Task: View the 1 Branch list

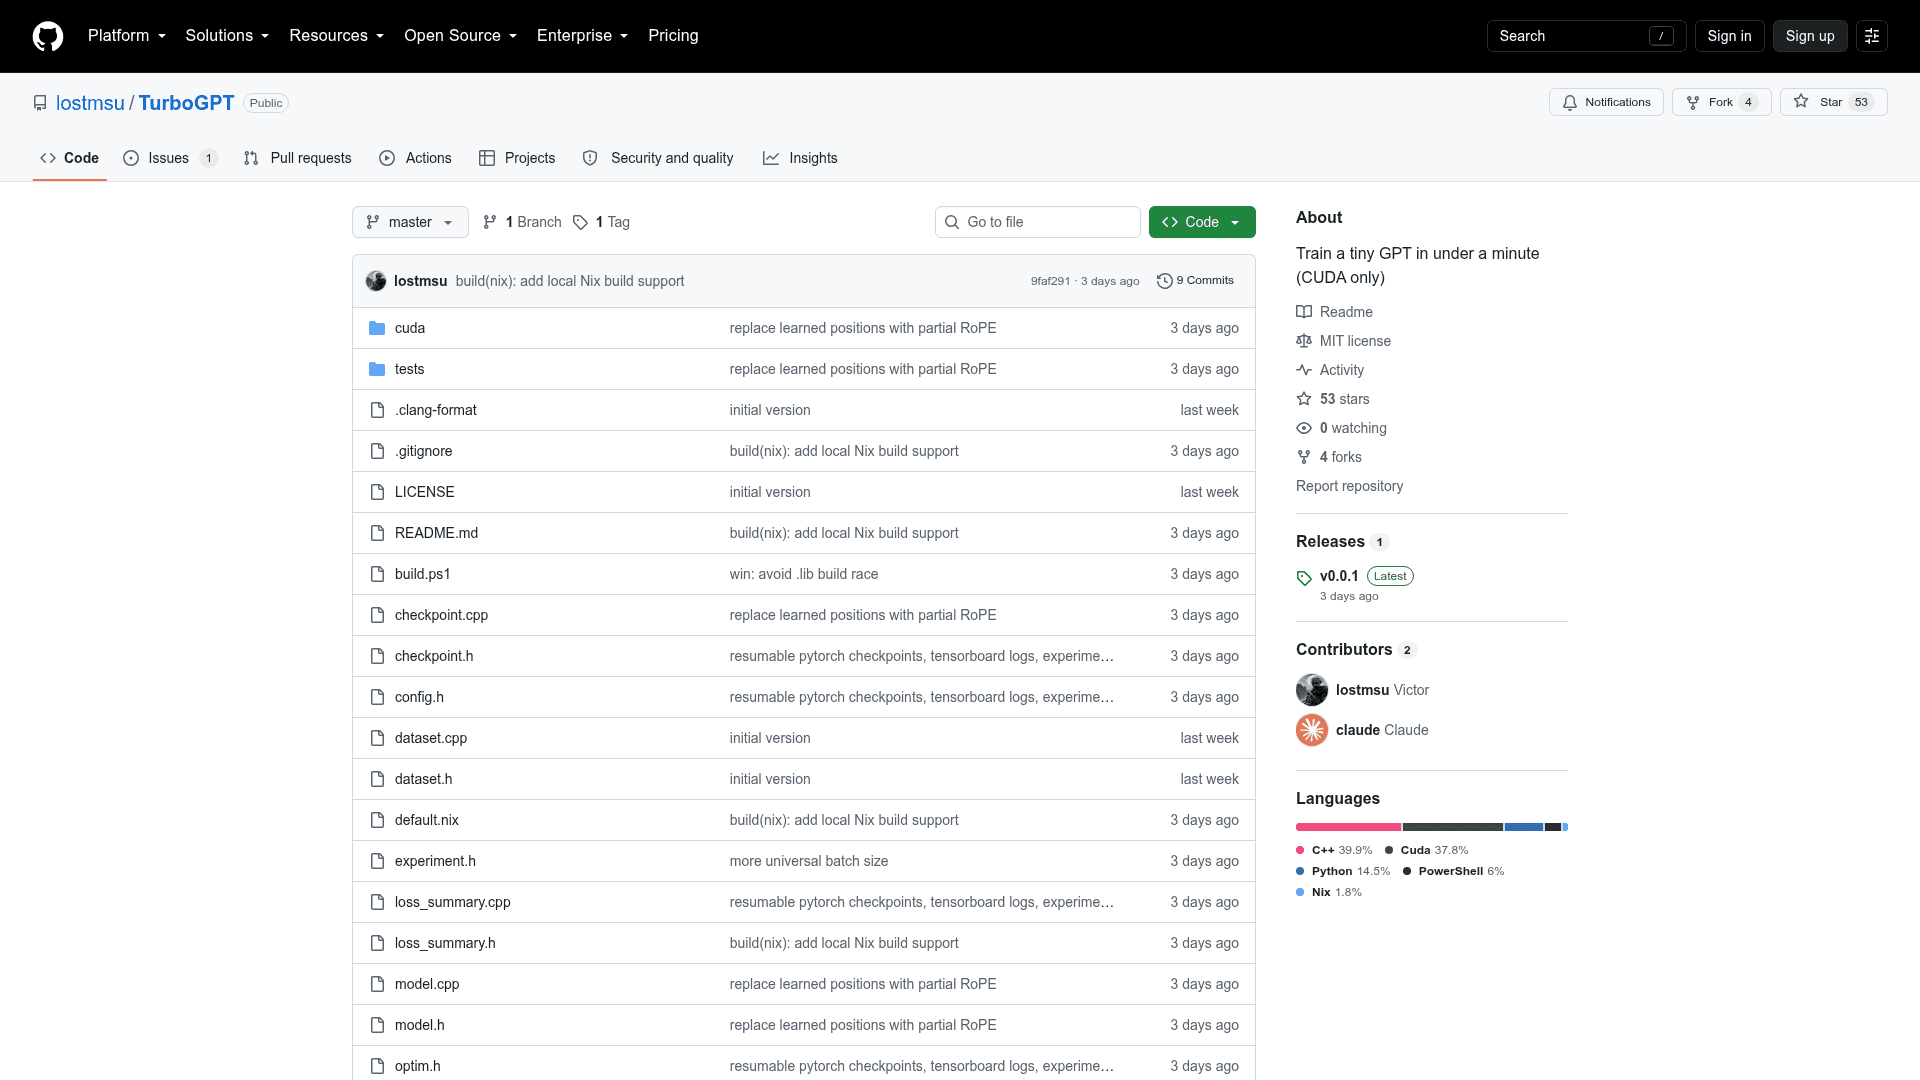Action: pyautogui.click(x=522, y=222)
